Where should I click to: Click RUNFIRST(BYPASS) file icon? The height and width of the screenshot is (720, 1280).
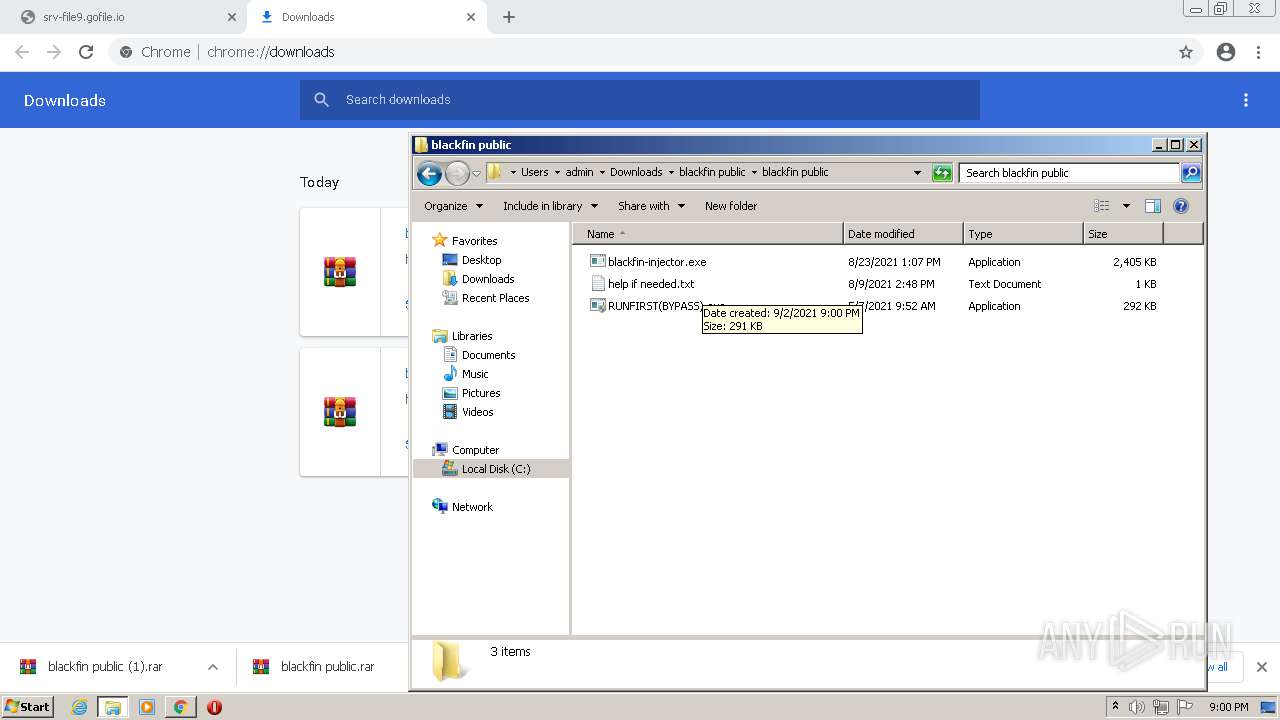pos(598,306)
